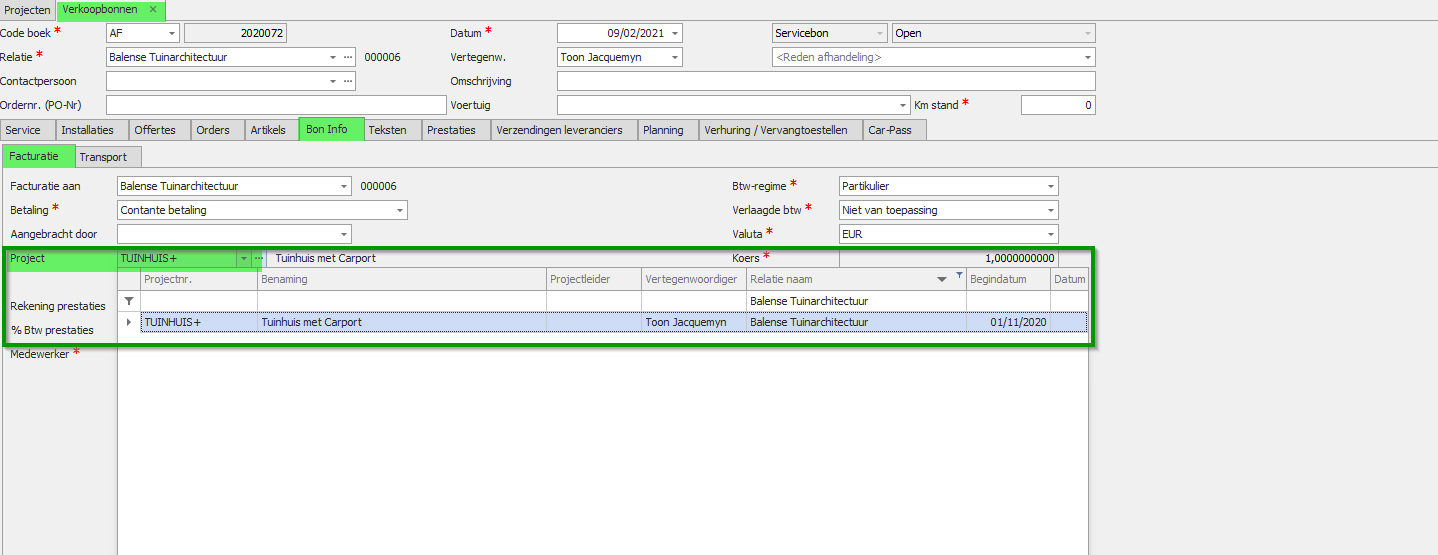Open the Btw-regime dropdown showing Partikulier
The image size is (1438, 555).
(1051, 186)
